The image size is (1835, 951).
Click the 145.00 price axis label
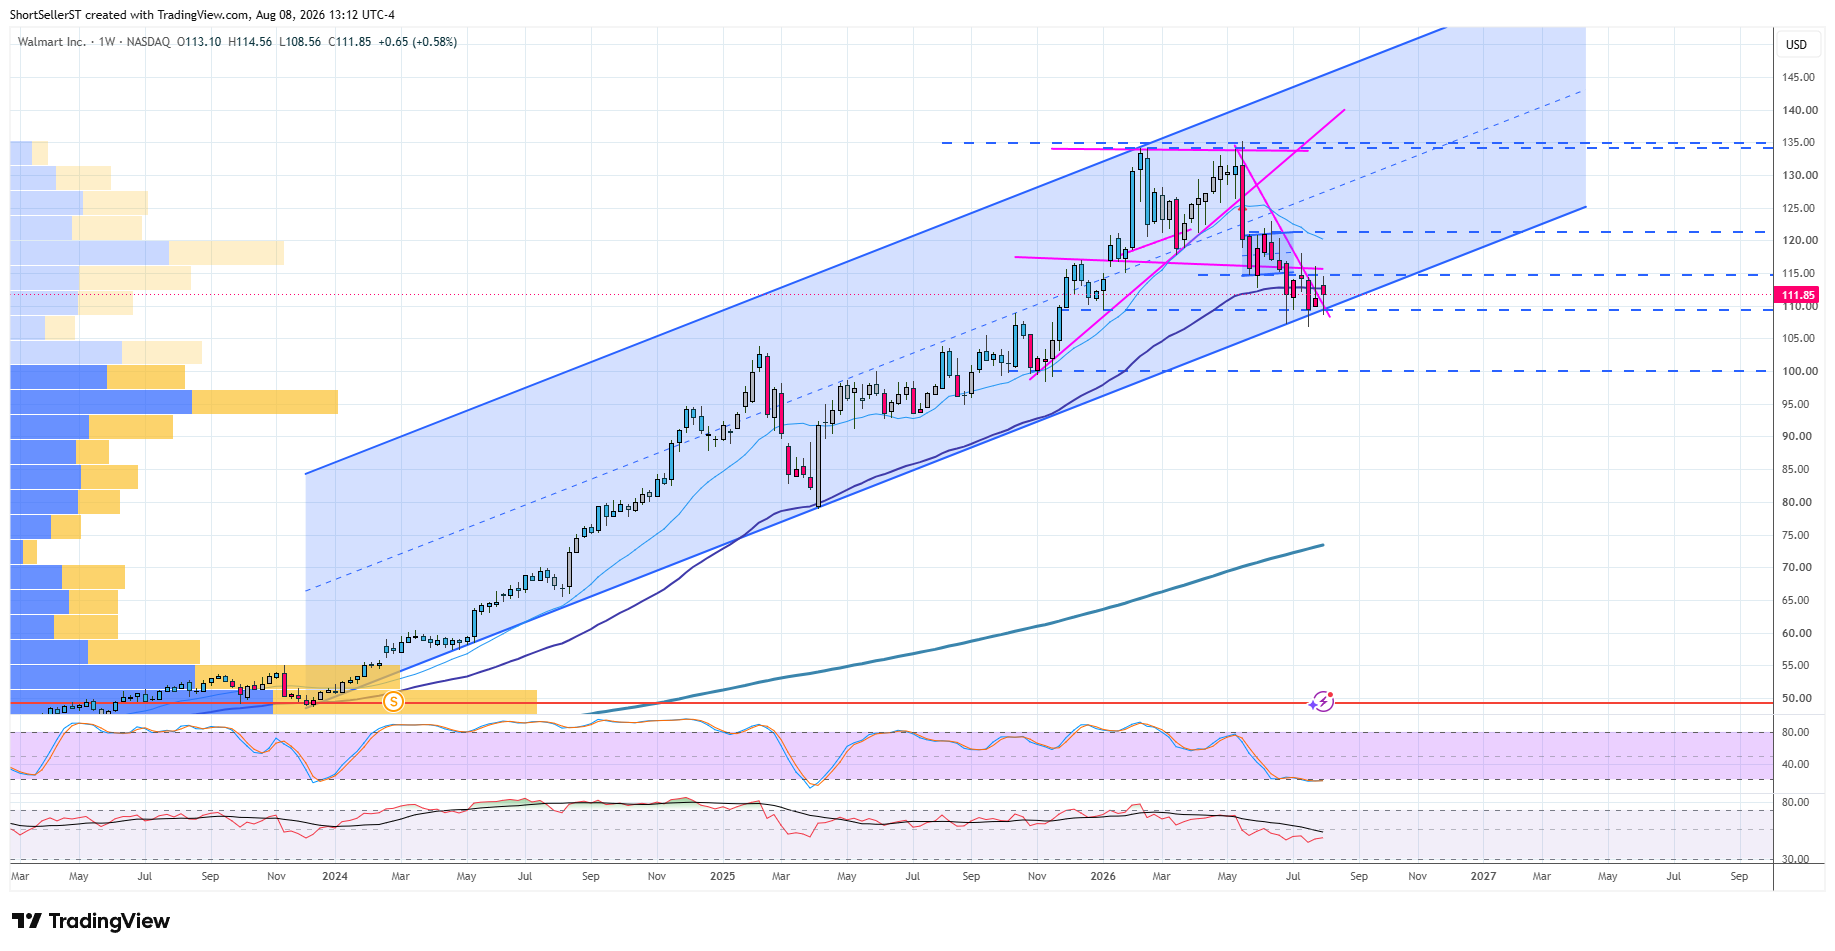coord(1798,77)
